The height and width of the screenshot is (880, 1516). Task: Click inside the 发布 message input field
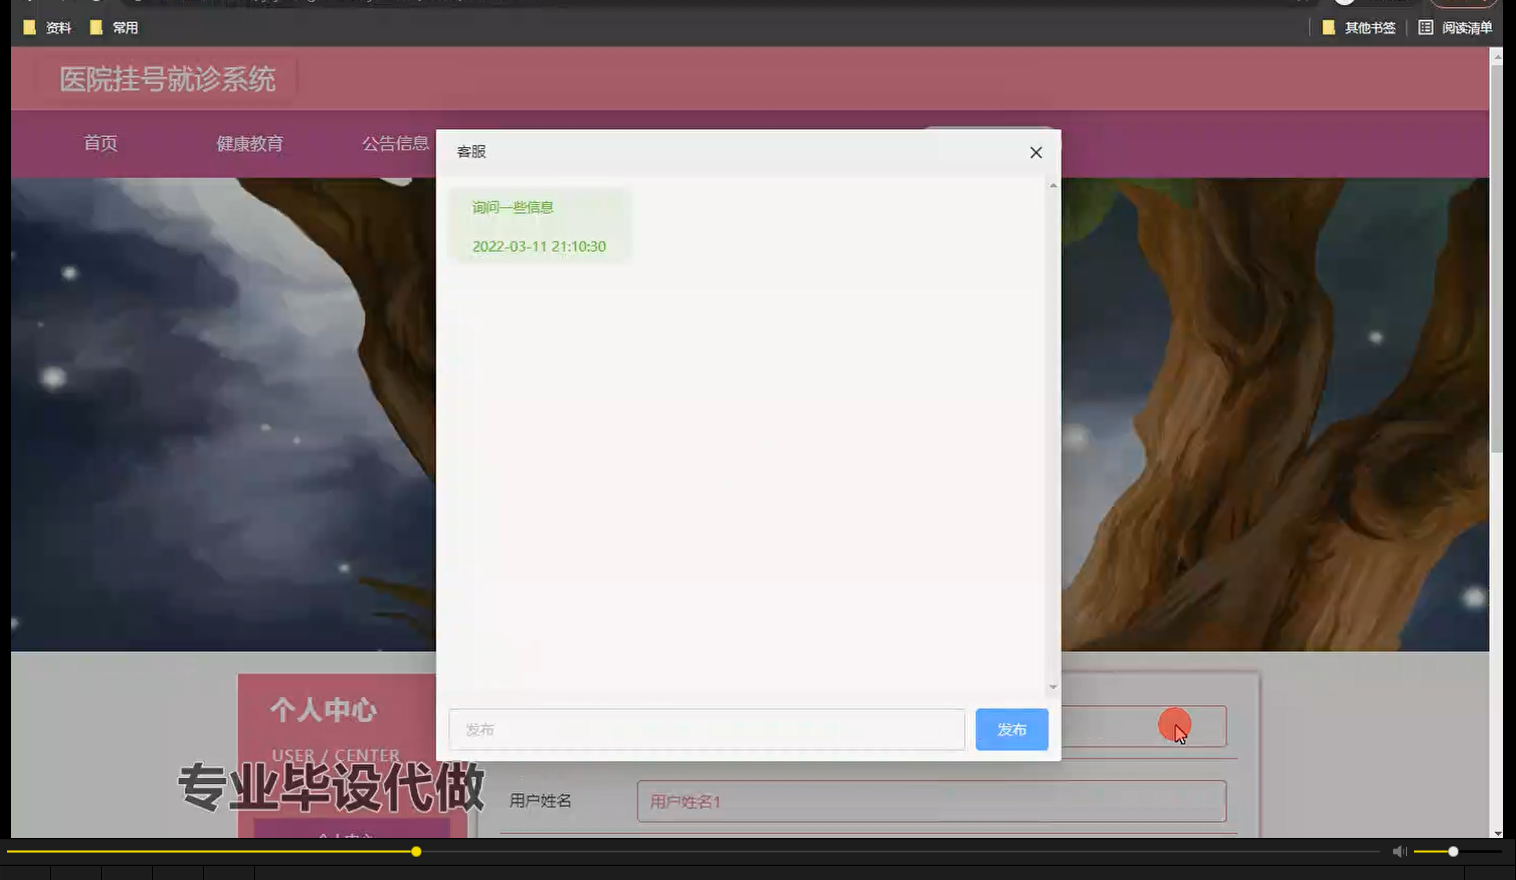pyautogui.click(x=705, y=729)
